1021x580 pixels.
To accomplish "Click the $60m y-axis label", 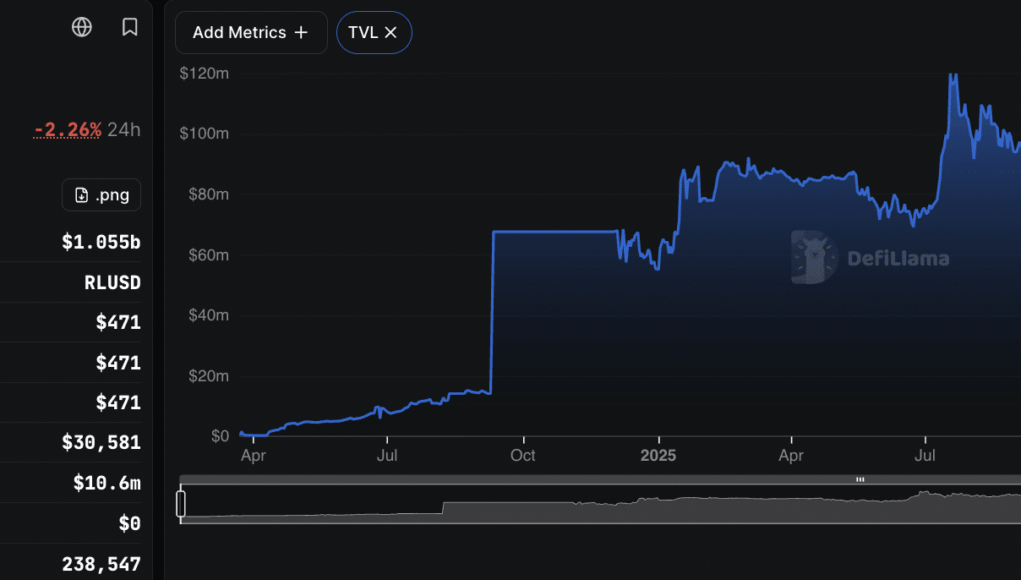I will pos(208,255).
